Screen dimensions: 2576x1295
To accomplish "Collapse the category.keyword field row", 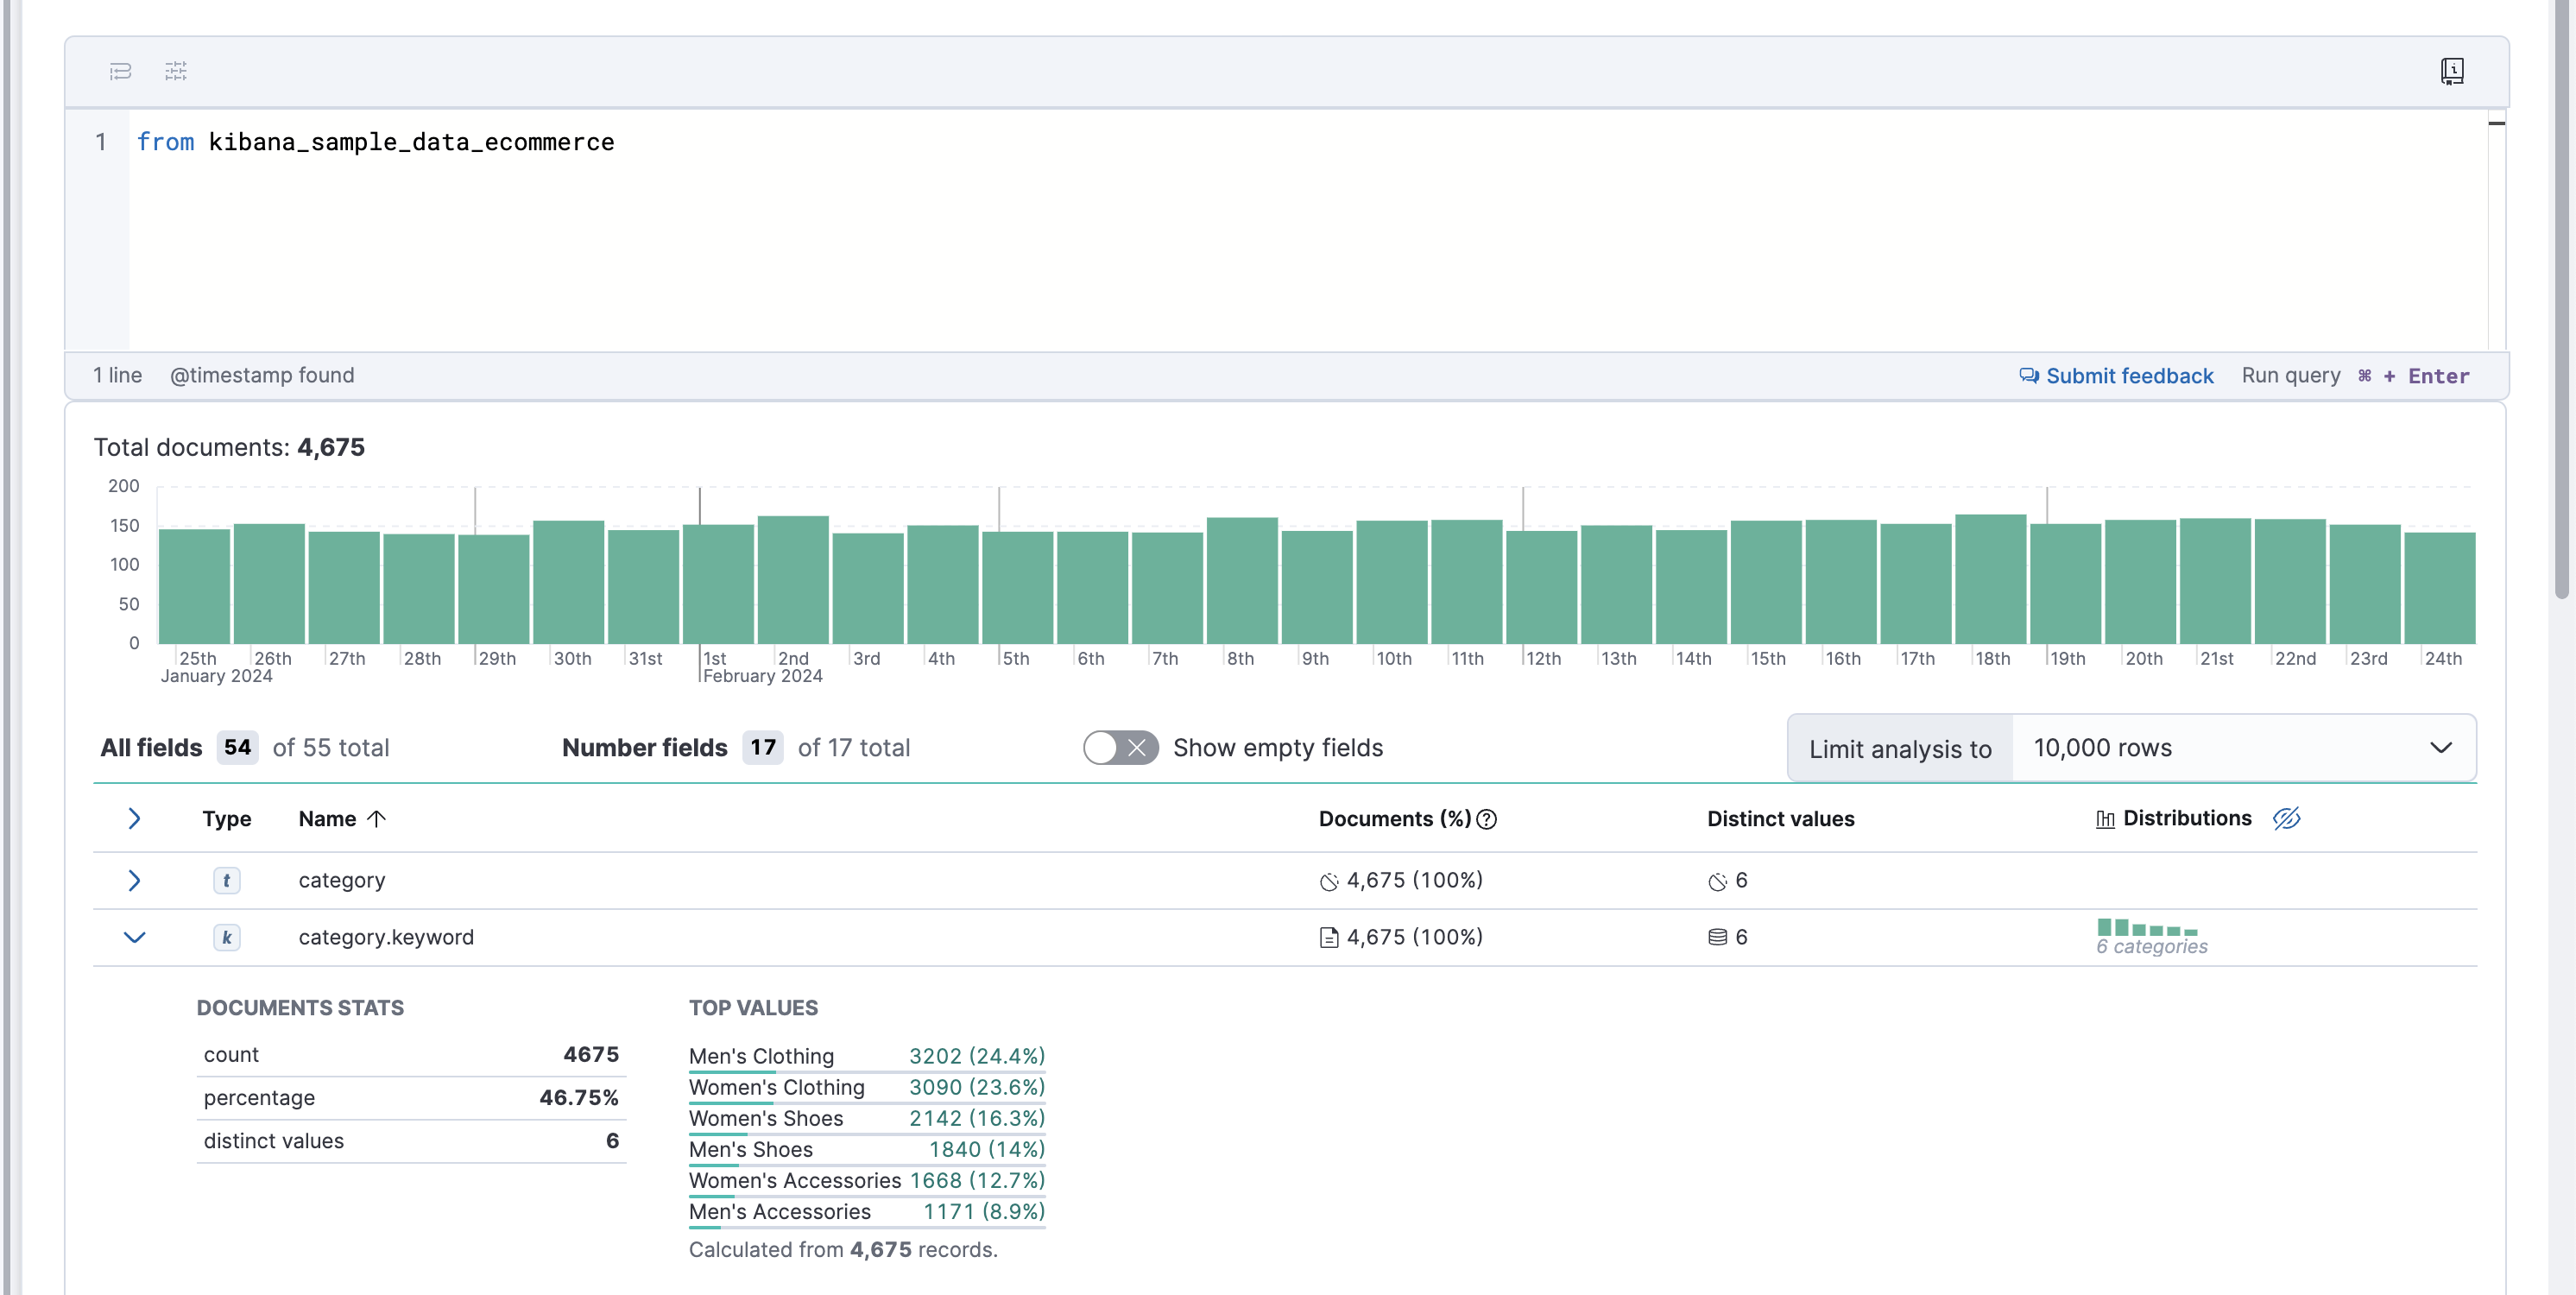I will (134, 937).
